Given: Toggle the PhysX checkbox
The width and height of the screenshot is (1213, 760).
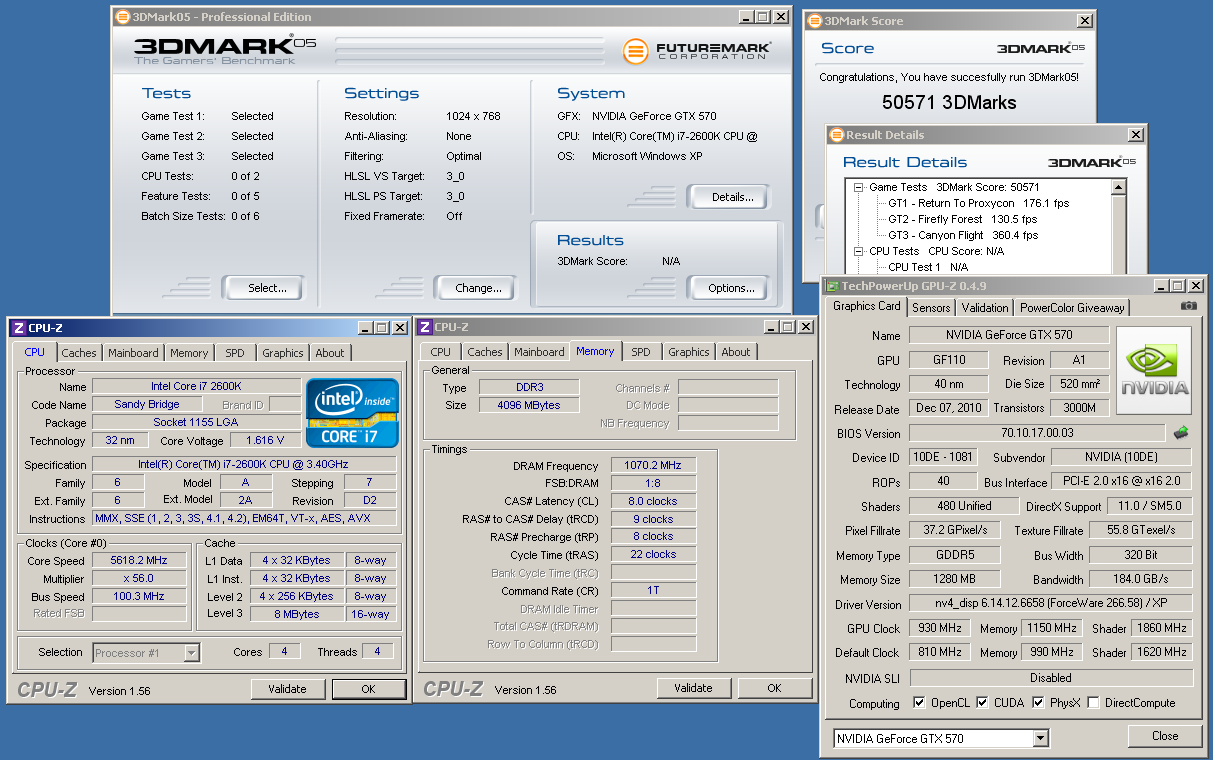Looking at the screenshot, I should click(1038, 703).
